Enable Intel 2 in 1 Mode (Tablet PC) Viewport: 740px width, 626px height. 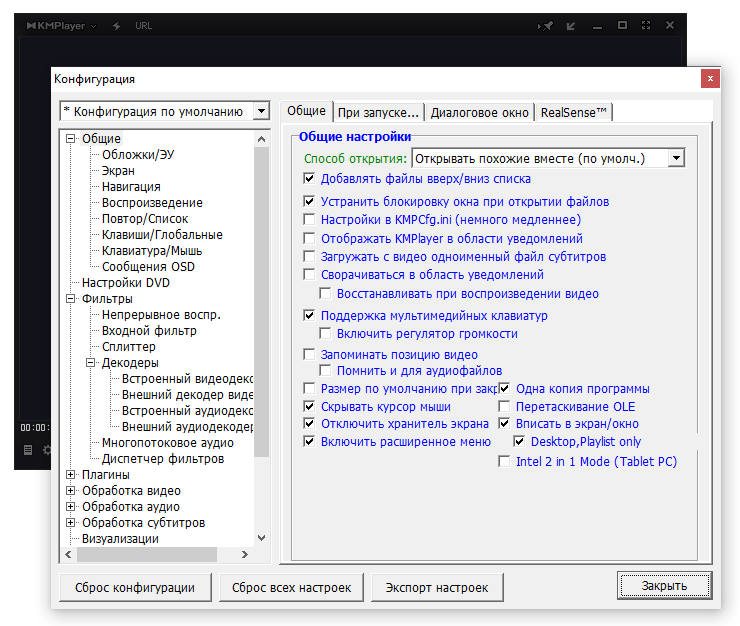(504, 461)
